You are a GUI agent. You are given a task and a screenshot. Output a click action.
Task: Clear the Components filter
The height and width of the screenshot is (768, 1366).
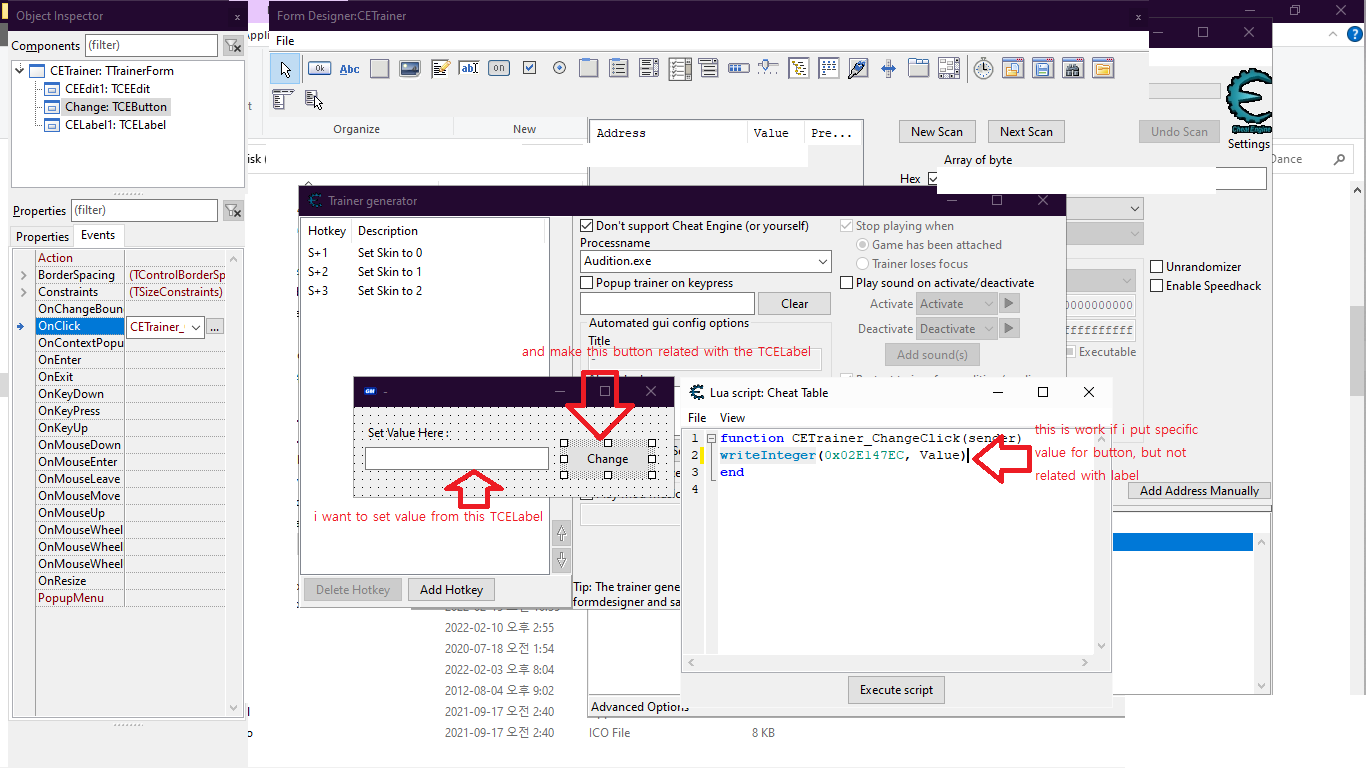pos(232,46)
